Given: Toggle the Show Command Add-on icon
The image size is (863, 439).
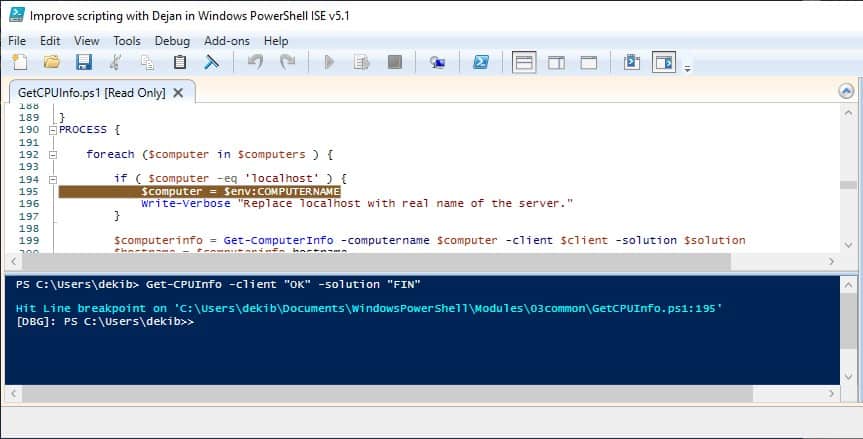Looking at the screenshot, I should pyautogui.click(x=664, y=62).
